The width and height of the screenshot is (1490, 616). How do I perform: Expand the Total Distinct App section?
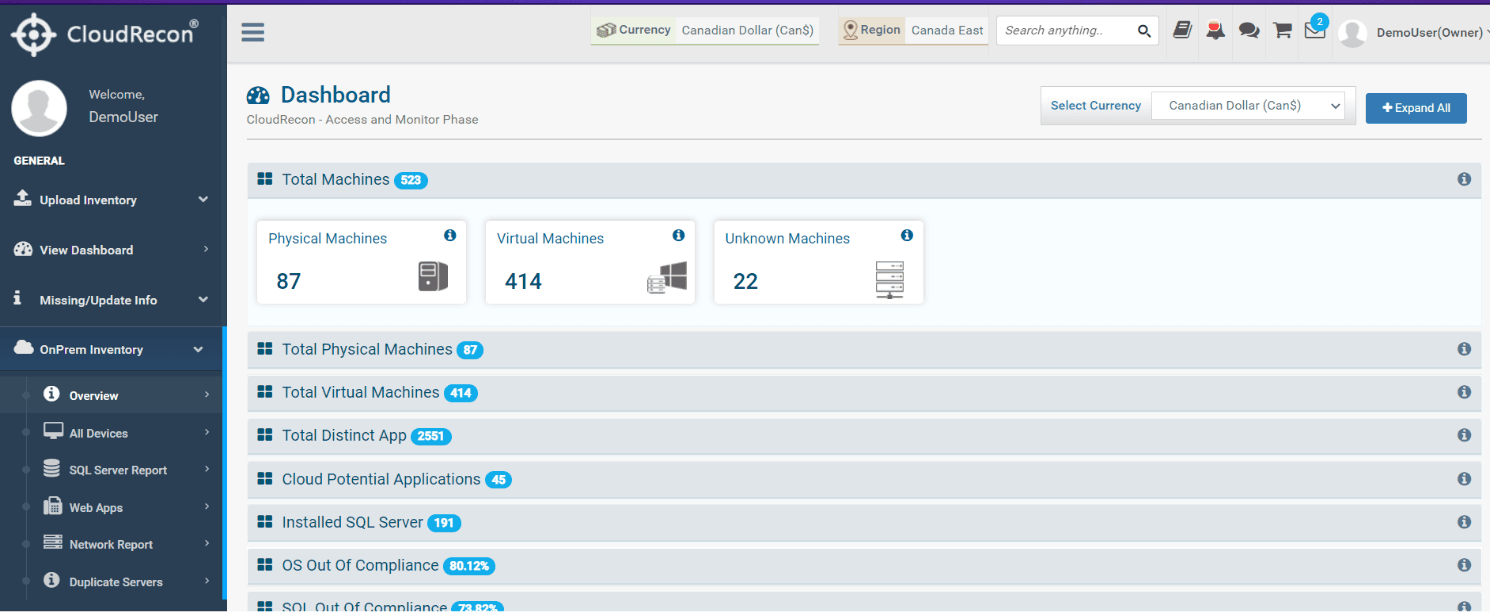tap(864, 435)
